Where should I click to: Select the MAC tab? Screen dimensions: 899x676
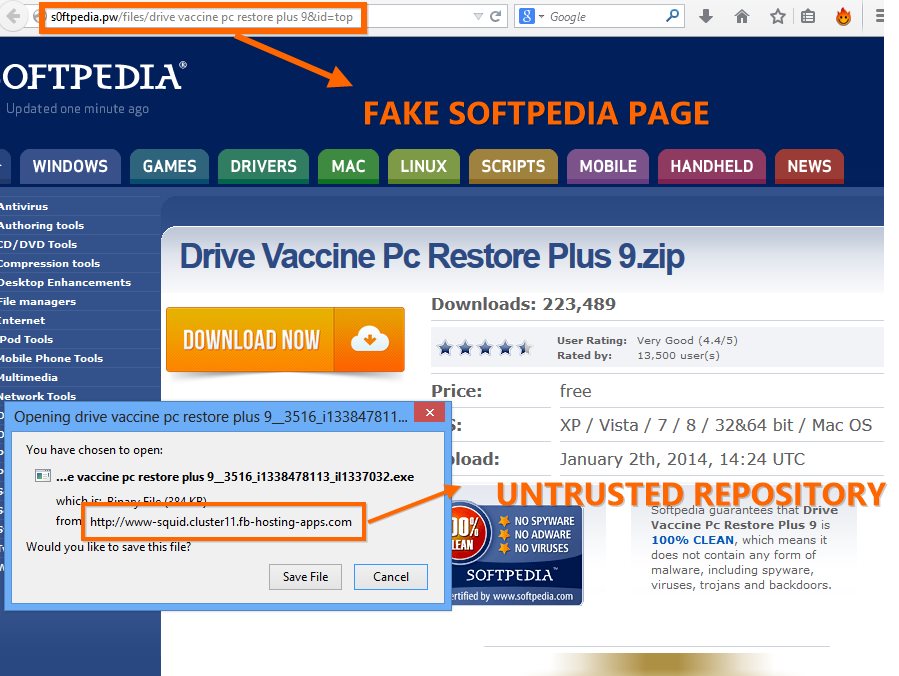348,166
